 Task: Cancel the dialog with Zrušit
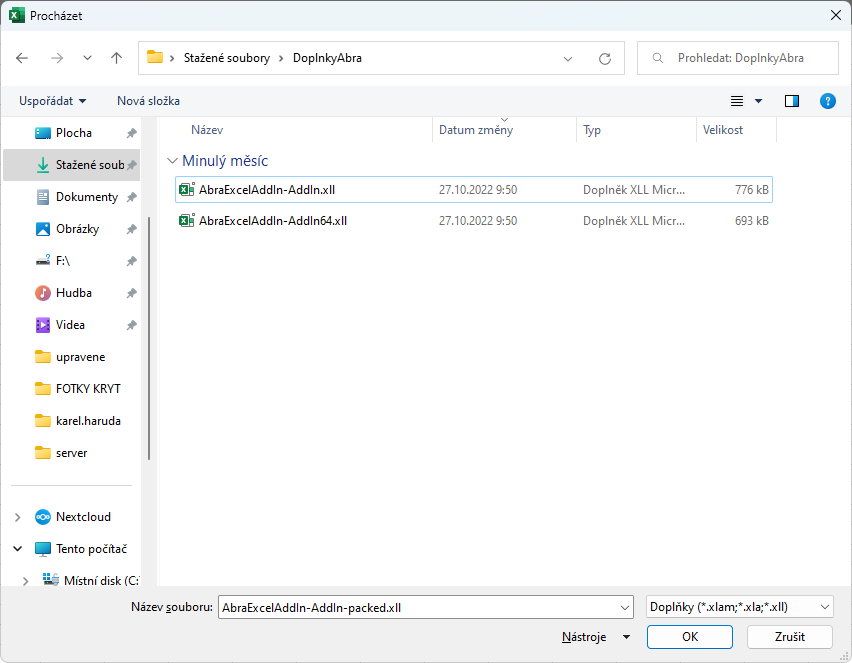790,637
